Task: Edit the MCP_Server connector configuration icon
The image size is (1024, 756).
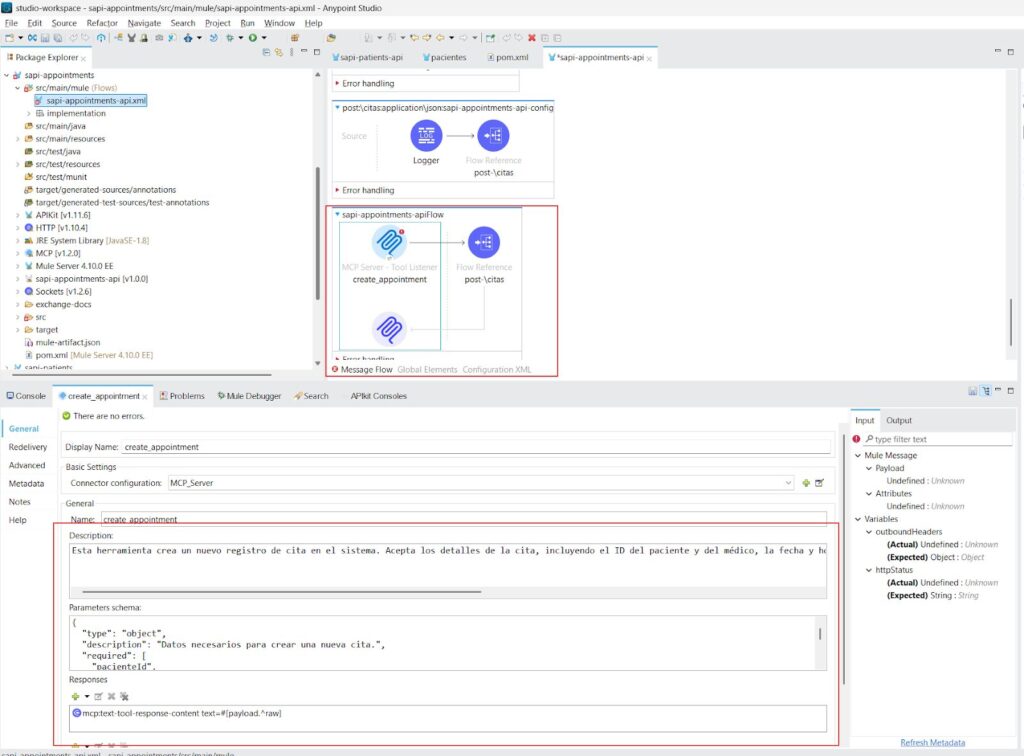Action: pyautogui.click(x=820, y=483)
